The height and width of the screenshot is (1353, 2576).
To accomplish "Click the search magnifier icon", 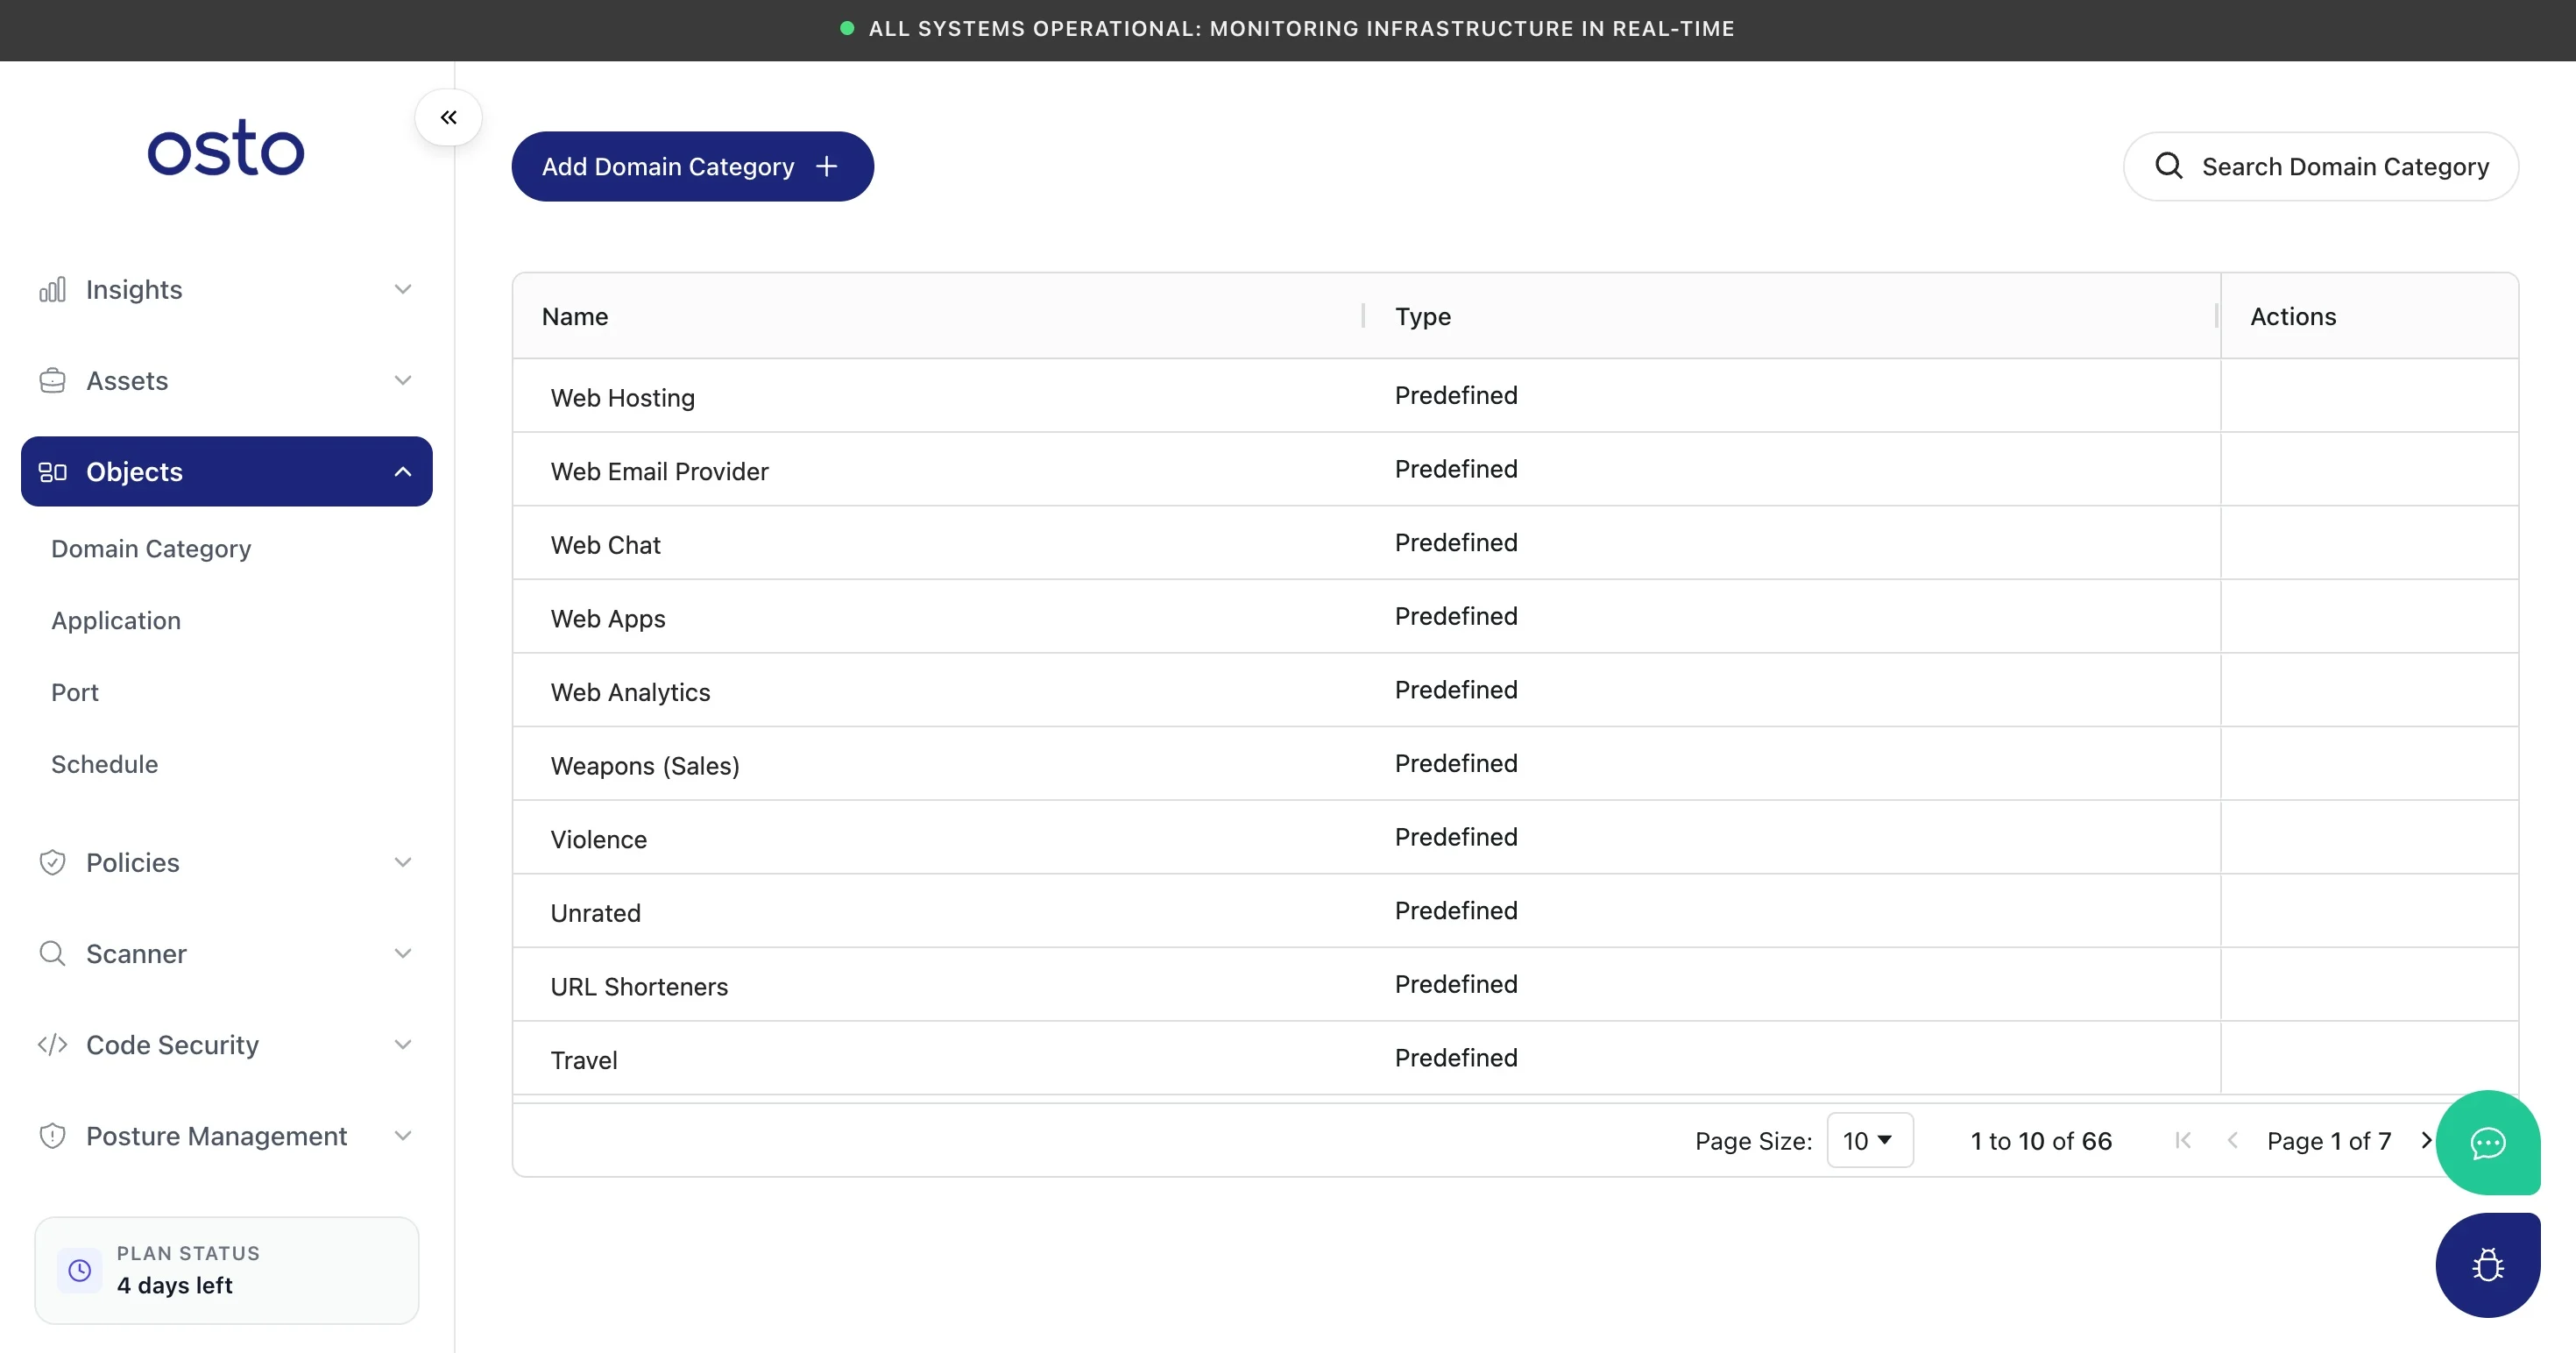I will pyautogui.click(x=2168, y=165).
